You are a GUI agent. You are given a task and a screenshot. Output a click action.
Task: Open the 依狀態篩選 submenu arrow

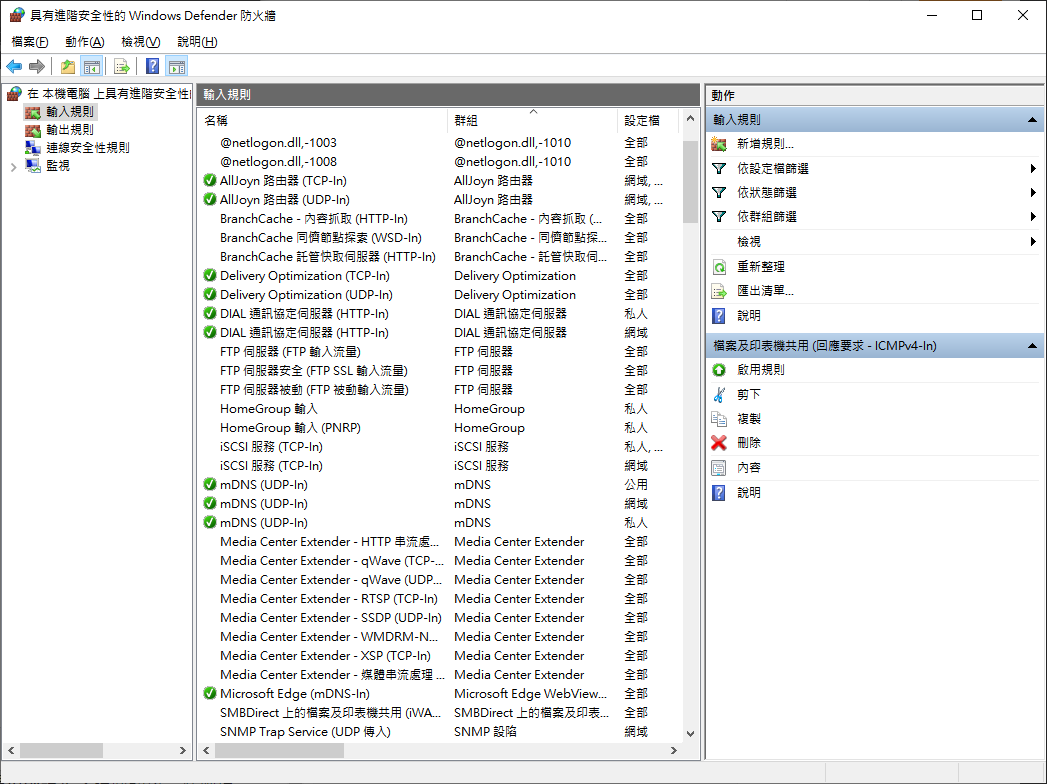tap(1033, 192)
